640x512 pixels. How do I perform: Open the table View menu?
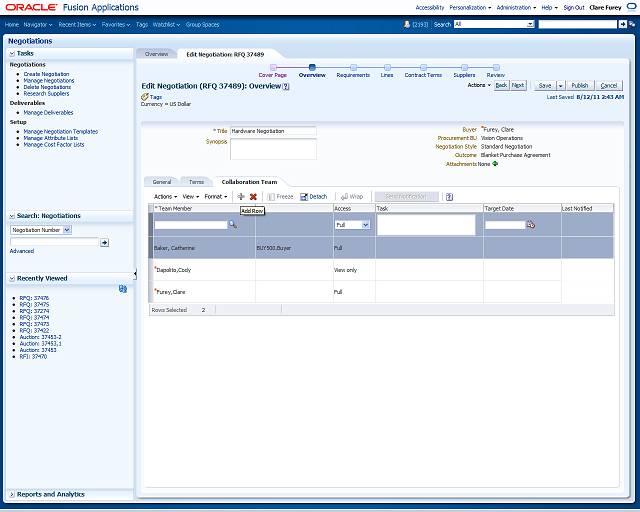191,196
